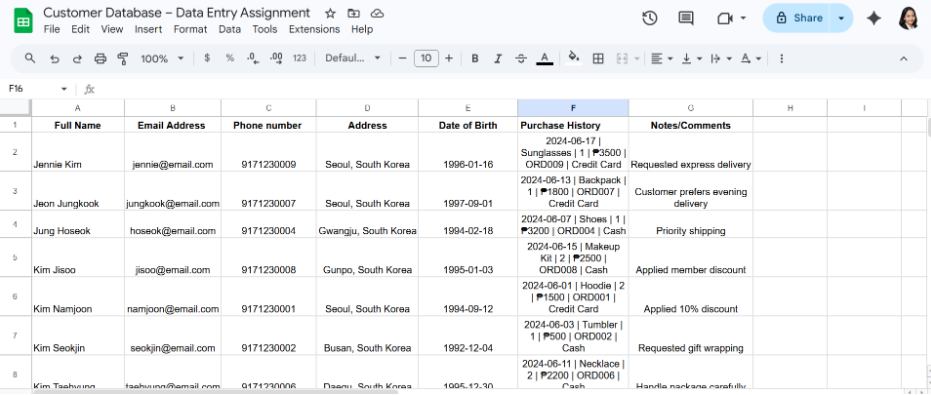This screenshot has width=931, height=395.
Task: Print the spreadsheet
Action: coord(100,58)
